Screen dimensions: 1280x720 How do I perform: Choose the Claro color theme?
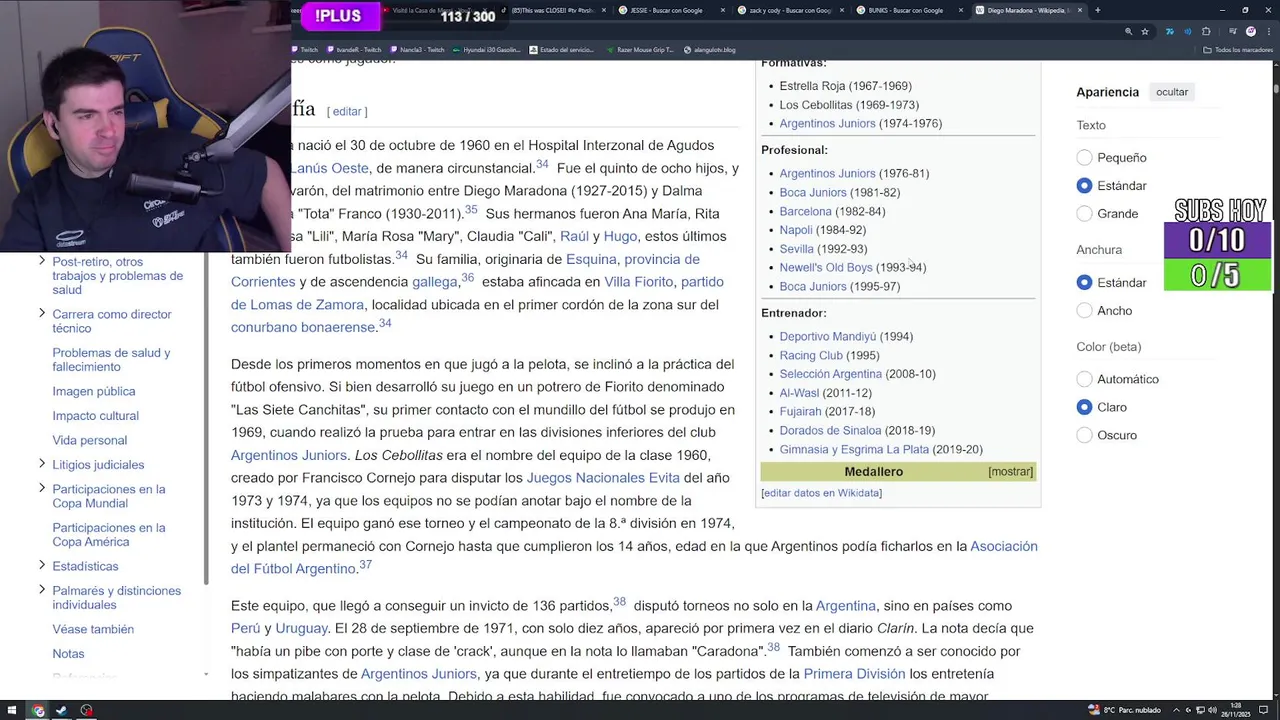1084,407
